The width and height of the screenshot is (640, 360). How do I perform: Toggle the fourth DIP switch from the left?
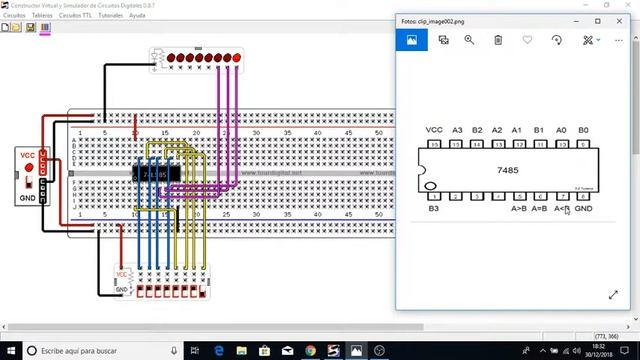167,291
